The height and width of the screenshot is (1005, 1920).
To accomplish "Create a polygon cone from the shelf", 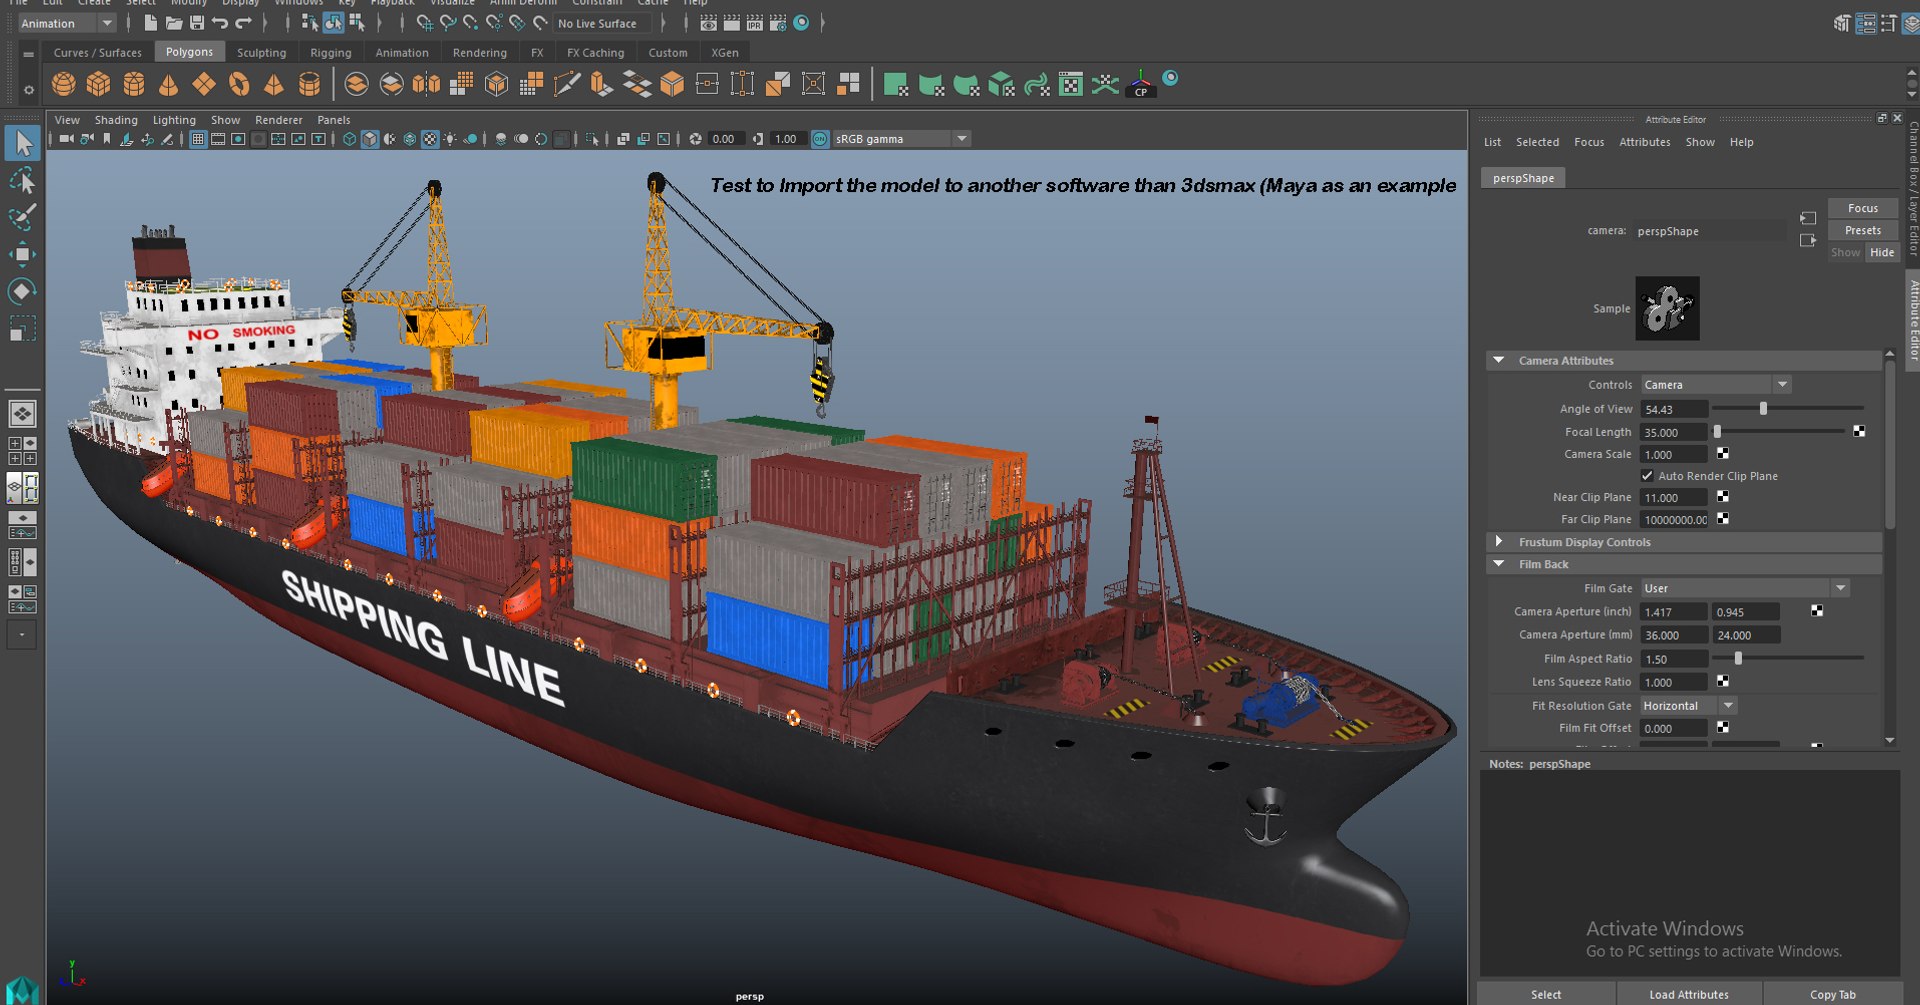I will pos(168,85).
